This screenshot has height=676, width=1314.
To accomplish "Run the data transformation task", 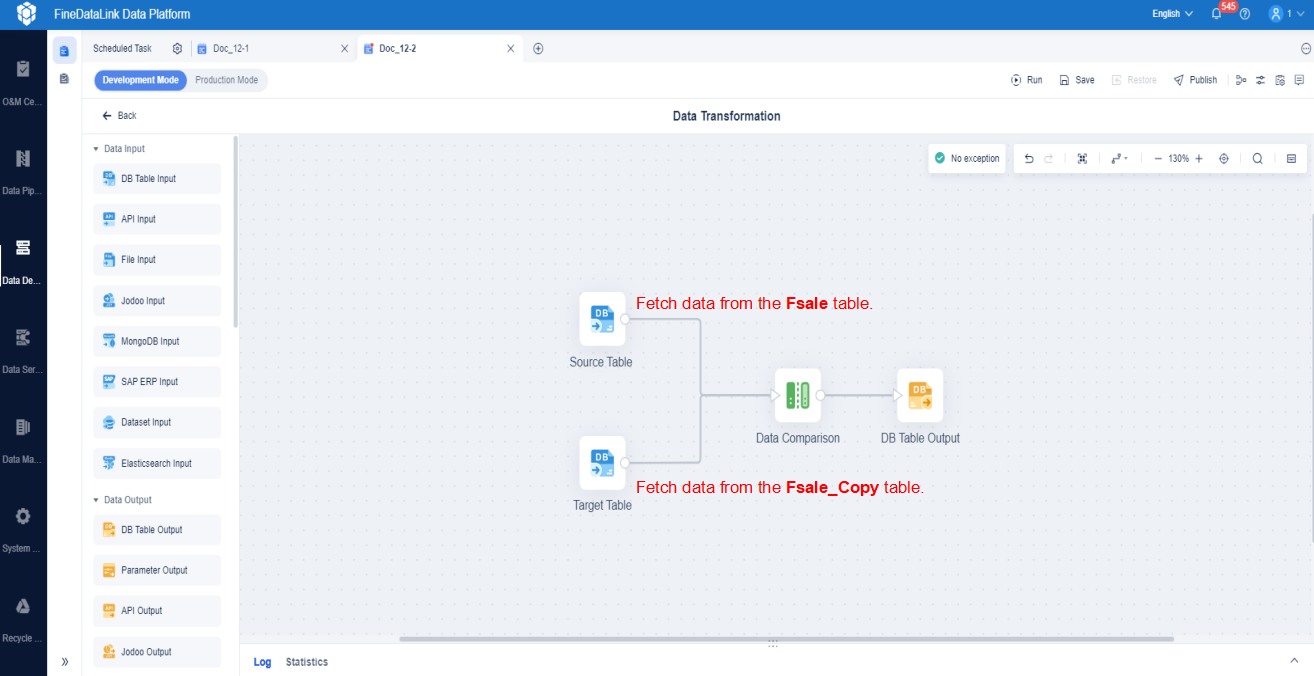I will coord(1027,80).
